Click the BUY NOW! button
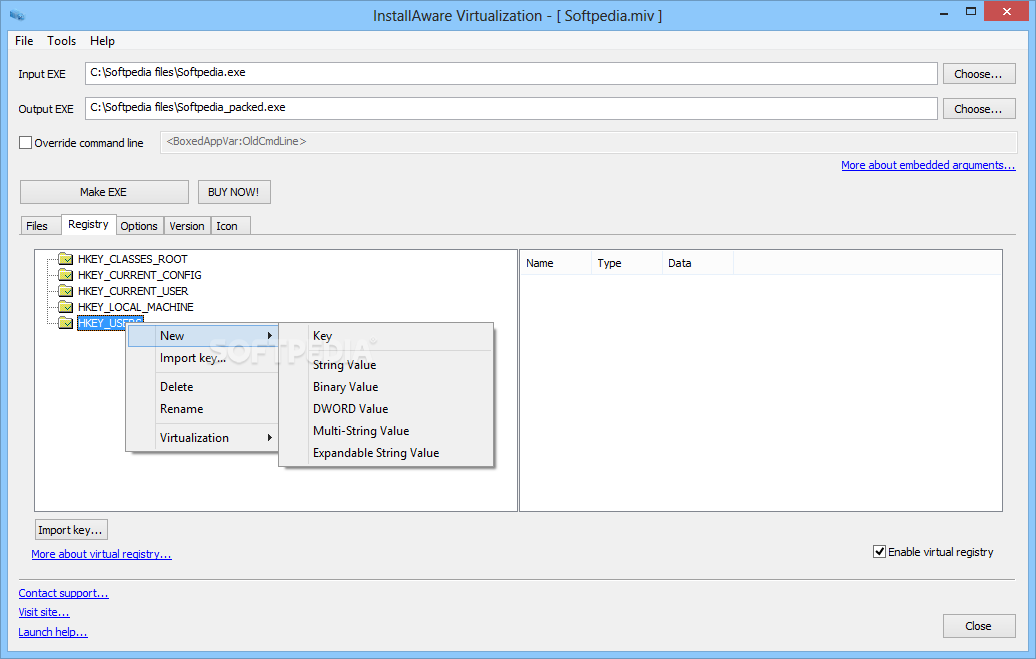Image resolution: width=1036 pixels, height=659 pixels. click(234, 192)
